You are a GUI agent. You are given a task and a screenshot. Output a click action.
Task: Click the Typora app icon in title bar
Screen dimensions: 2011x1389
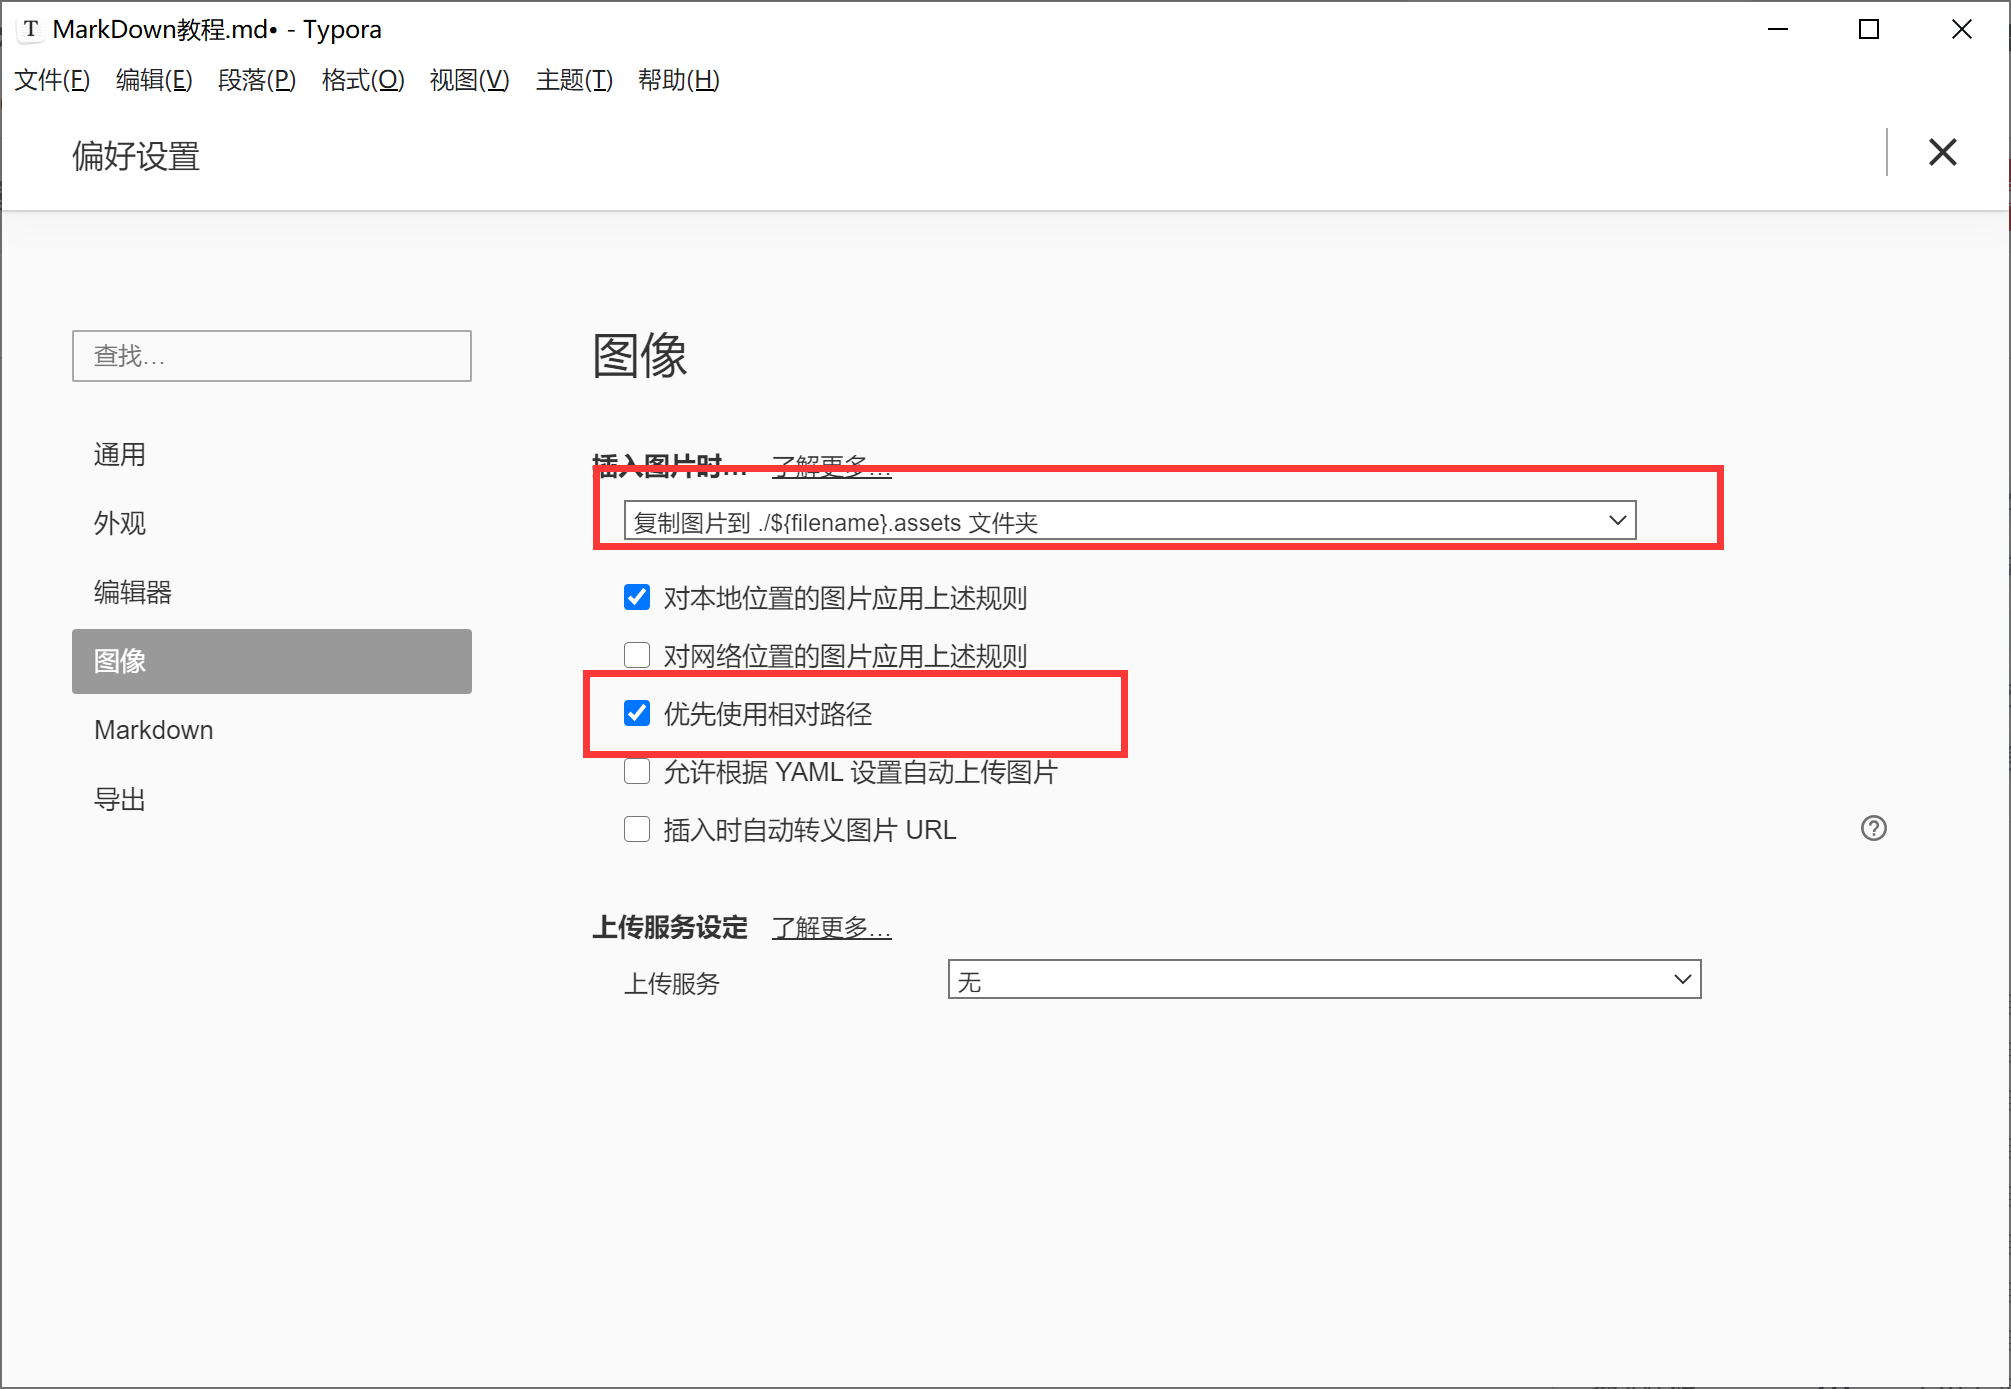(x=31, y=29)
